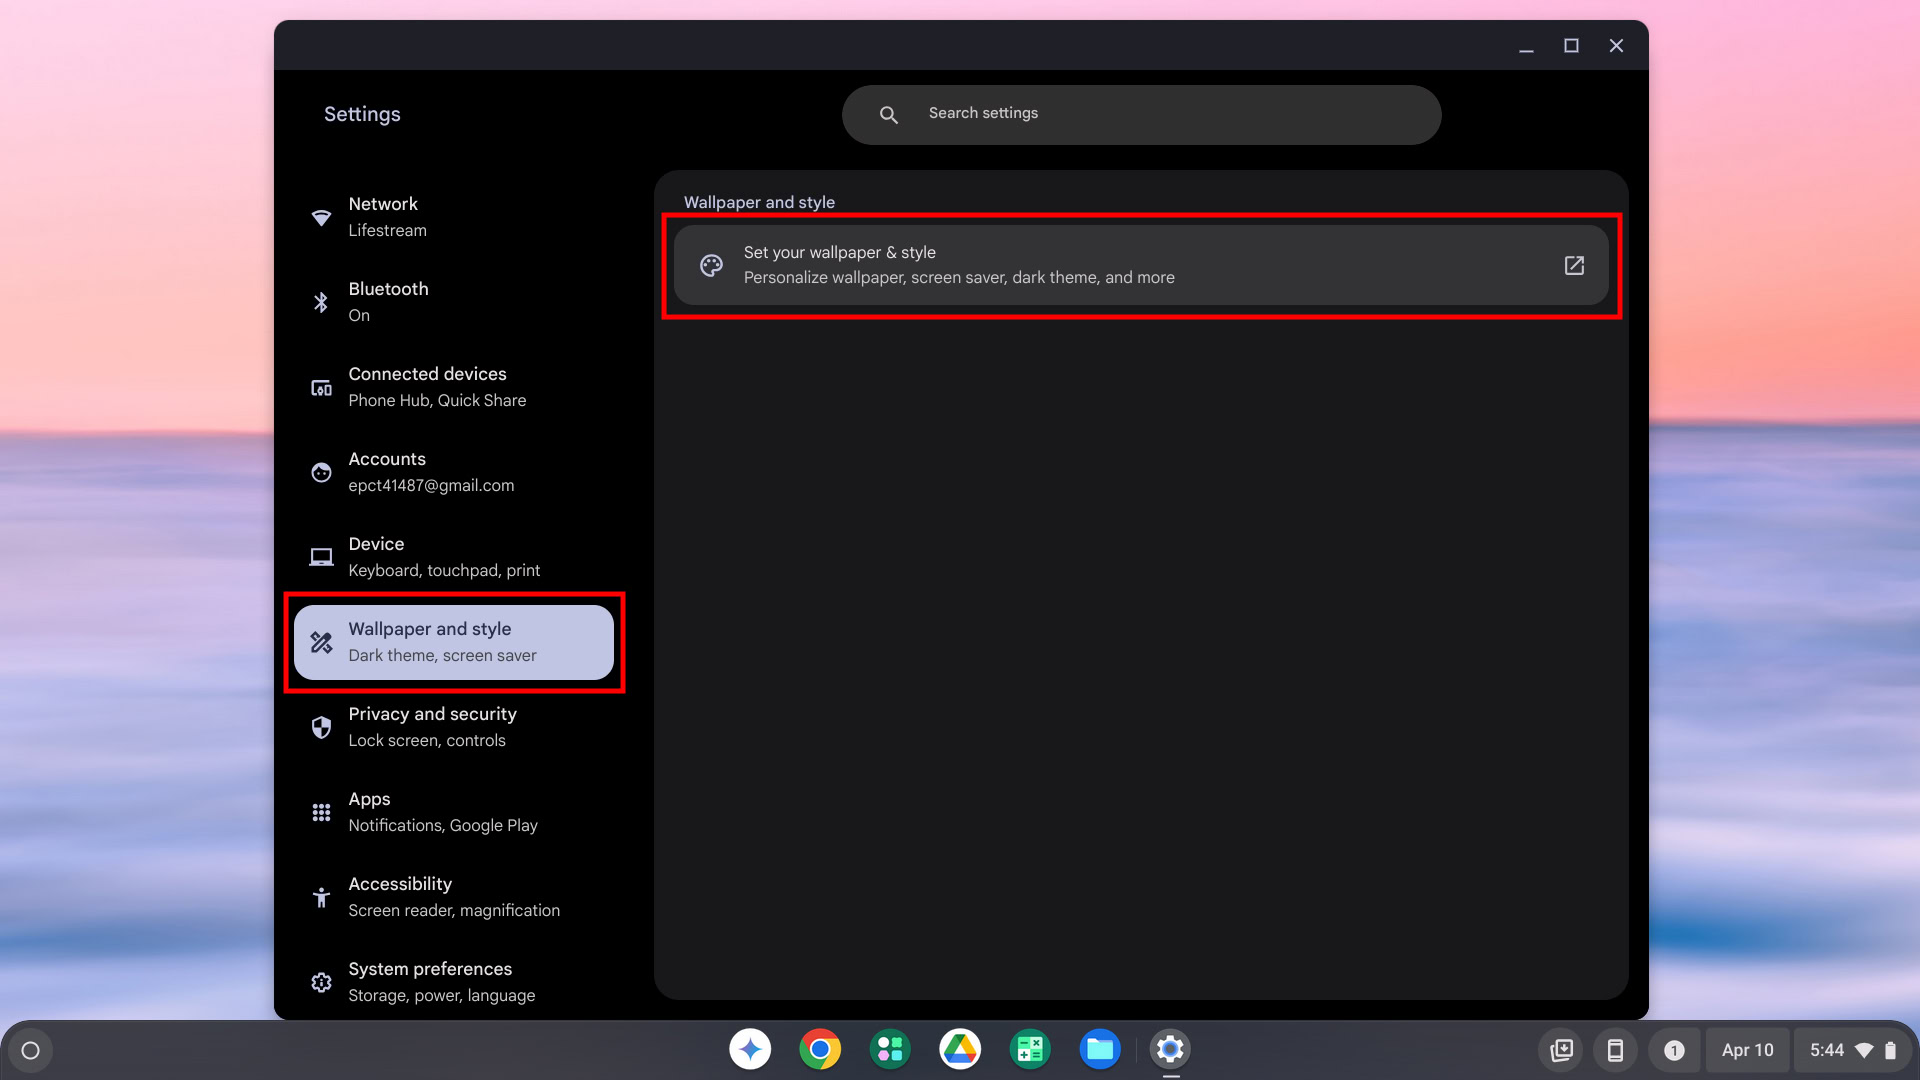Open notification count indicator in tray

click(1674, 1050)
